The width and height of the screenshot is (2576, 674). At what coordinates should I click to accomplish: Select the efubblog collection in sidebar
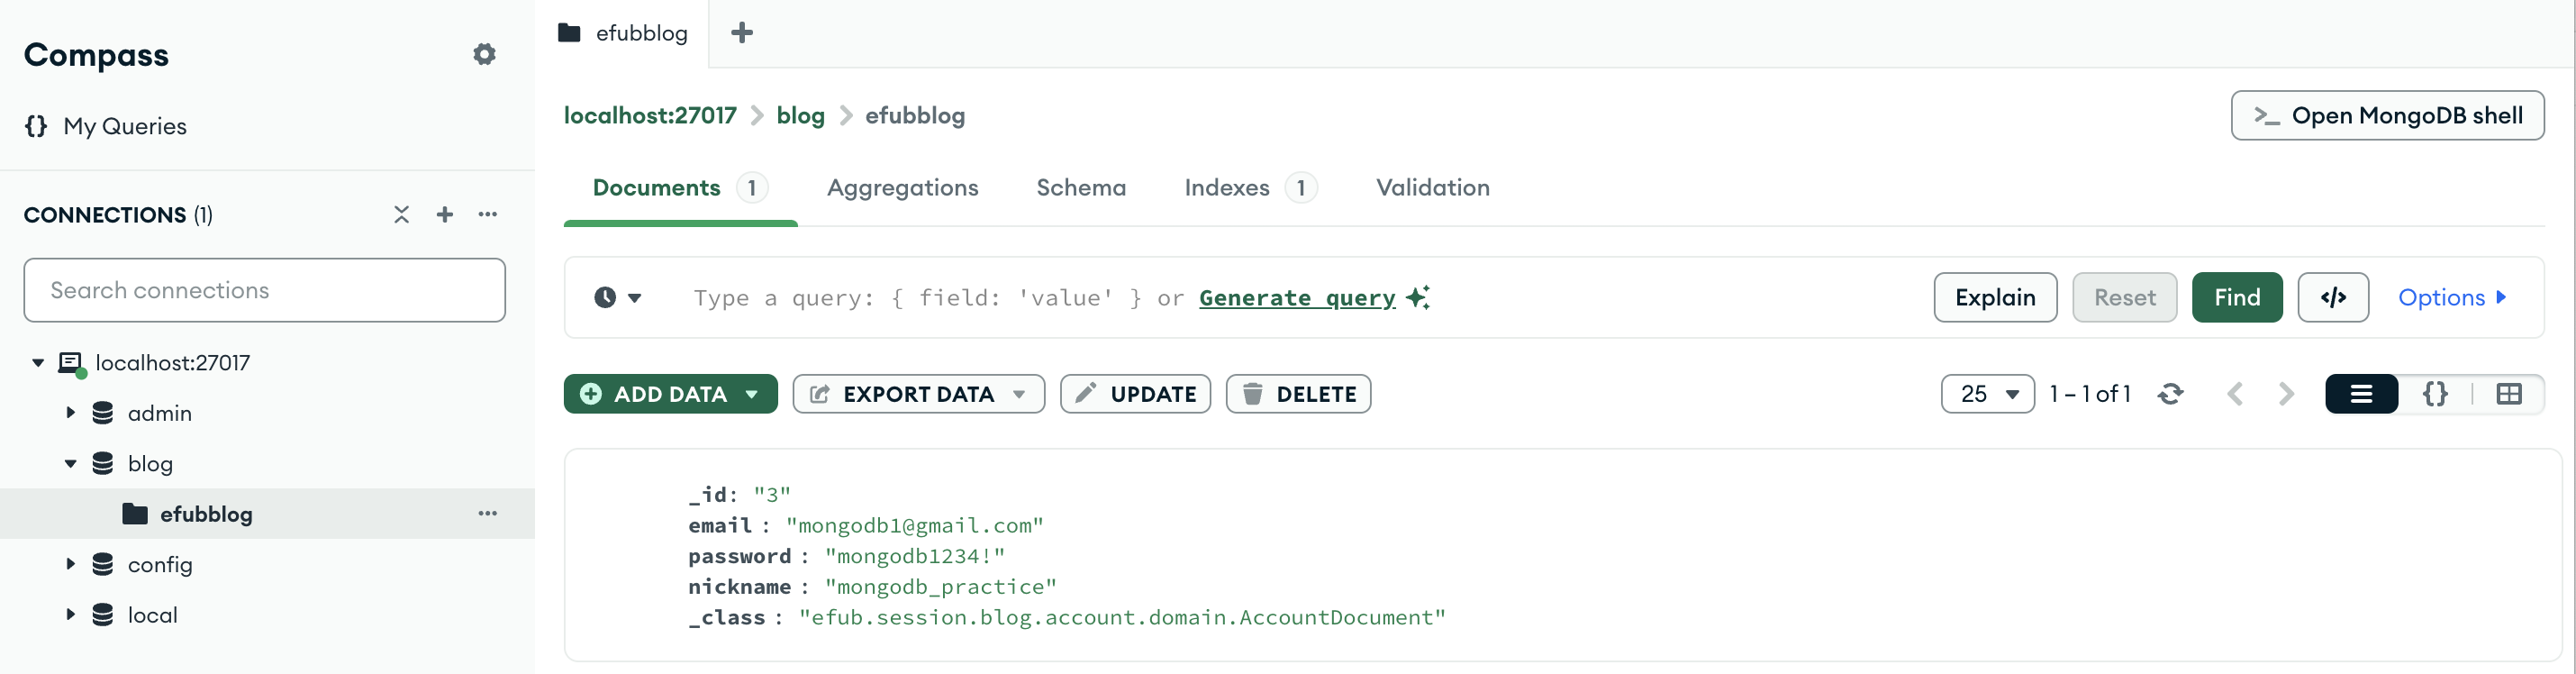[267, 513]
